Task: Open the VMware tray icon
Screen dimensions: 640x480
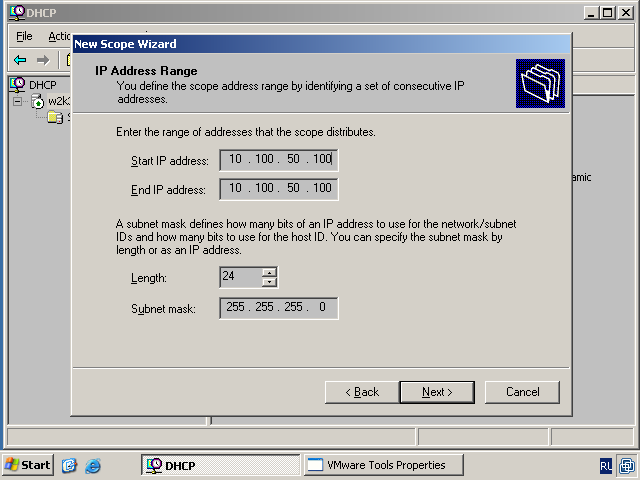Action: 626,466
